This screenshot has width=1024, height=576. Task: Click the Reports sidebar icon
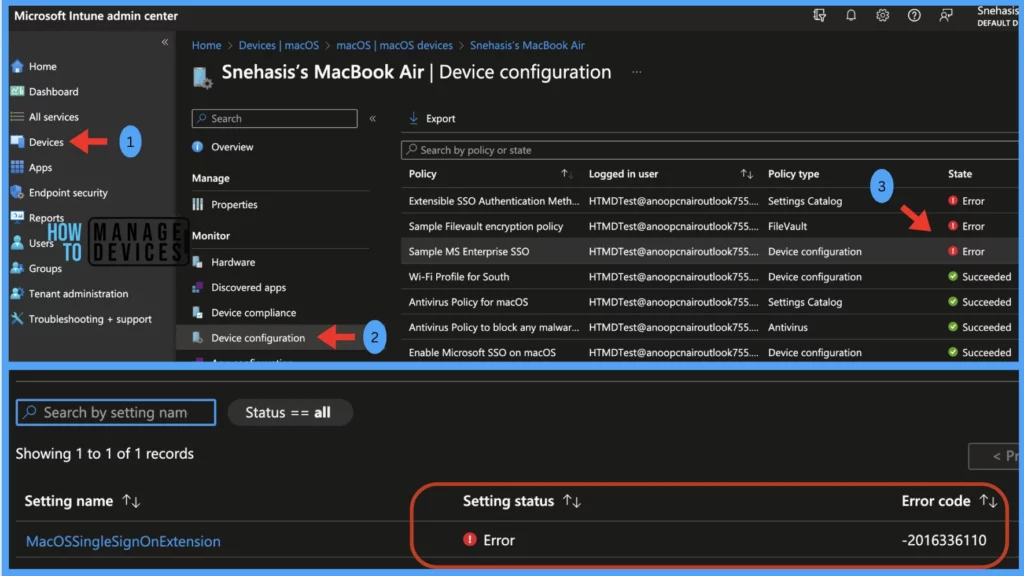pos(17,217)
